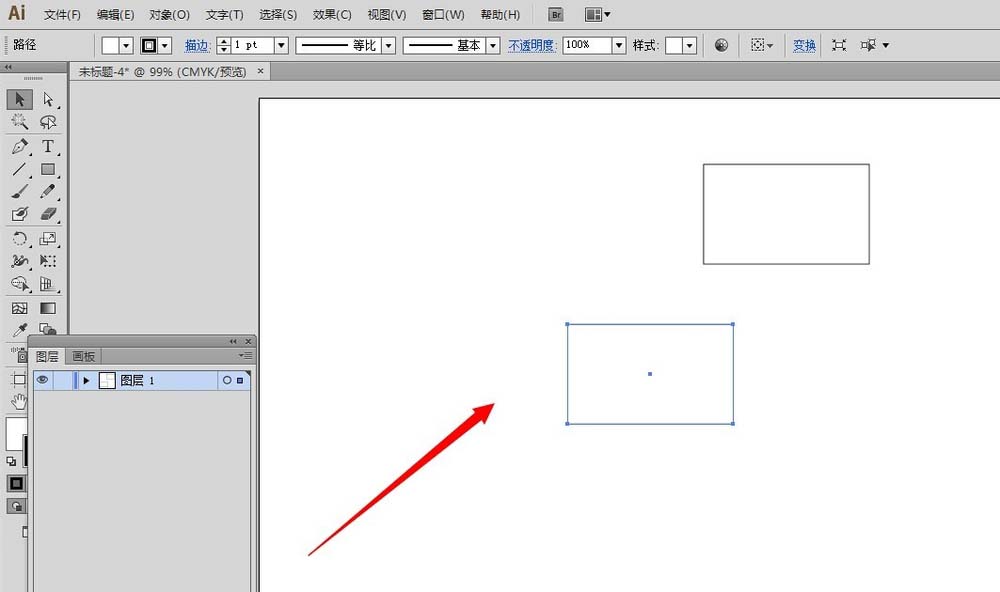Open the 基本 brush definition dropdown
Screen dimensions: 1000x592
492,45
